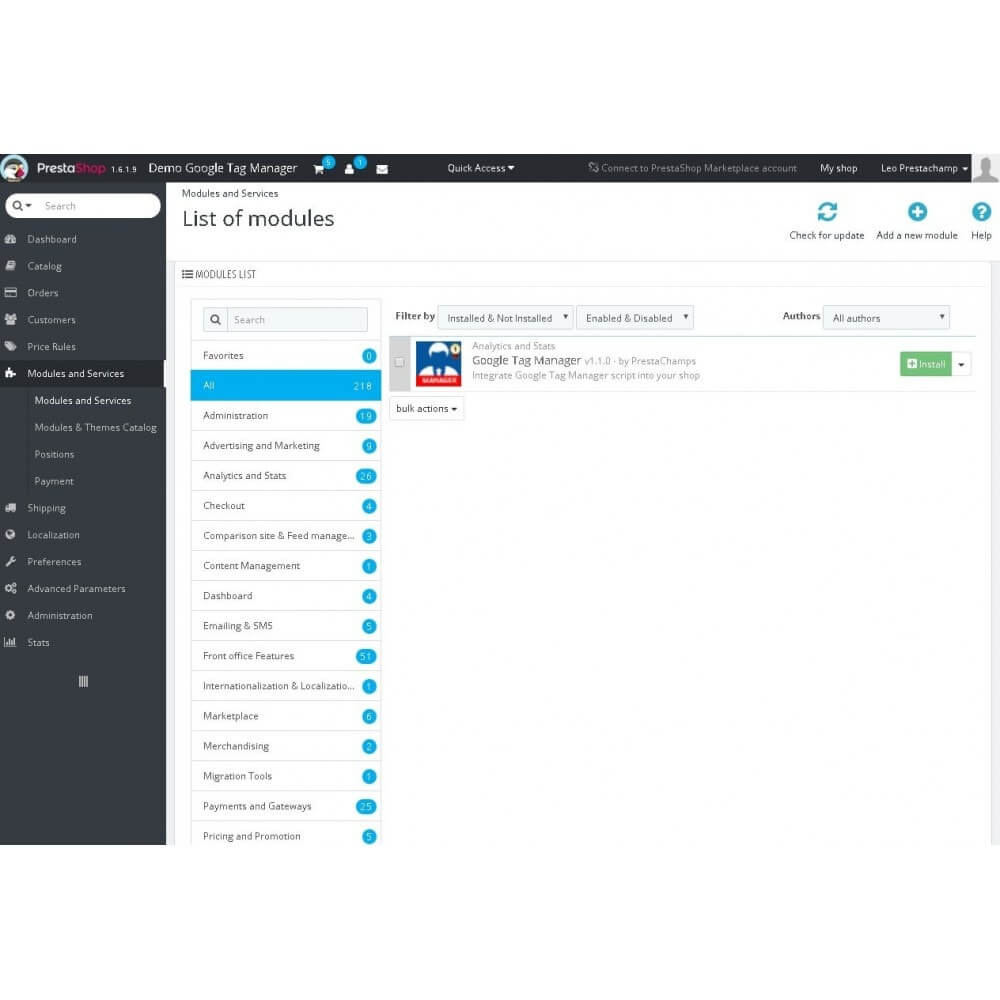Select the Marketplace category
The width and height of the screenshot is (1000, 1000).
click(x=286, y=716)
